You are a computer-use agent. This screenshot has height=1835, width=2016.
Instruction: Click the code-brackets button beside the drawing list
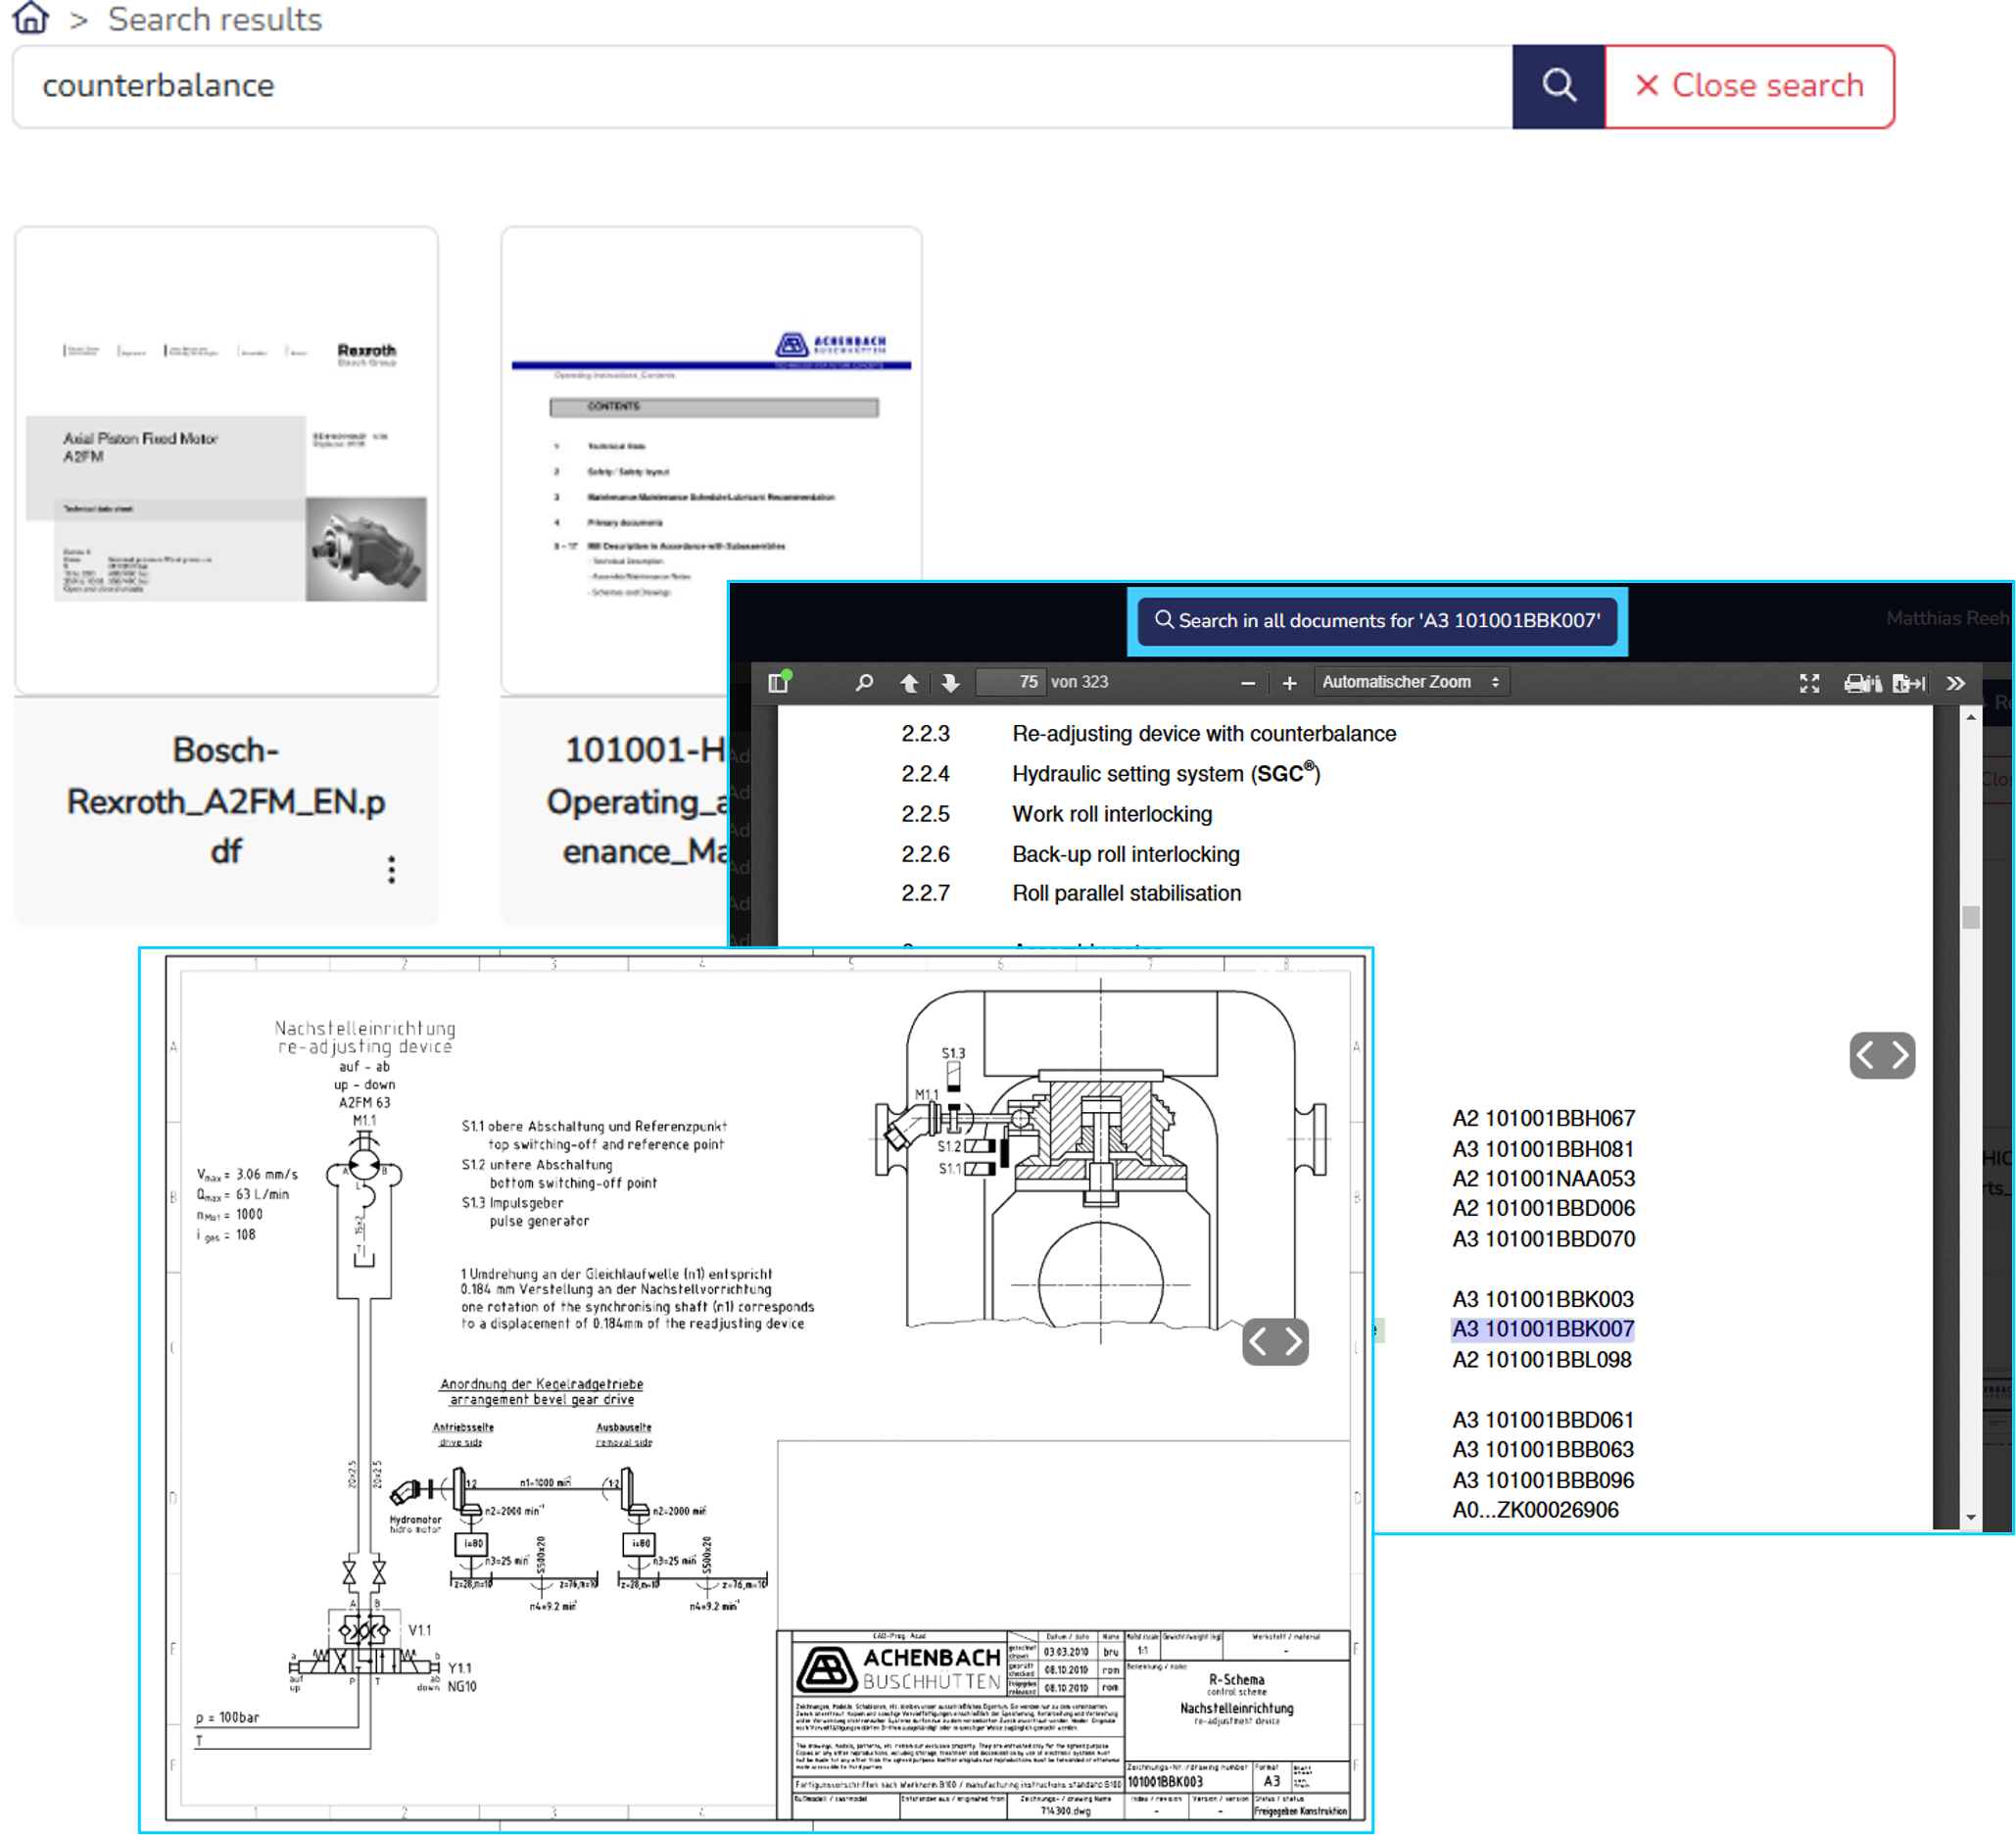1882,1055
